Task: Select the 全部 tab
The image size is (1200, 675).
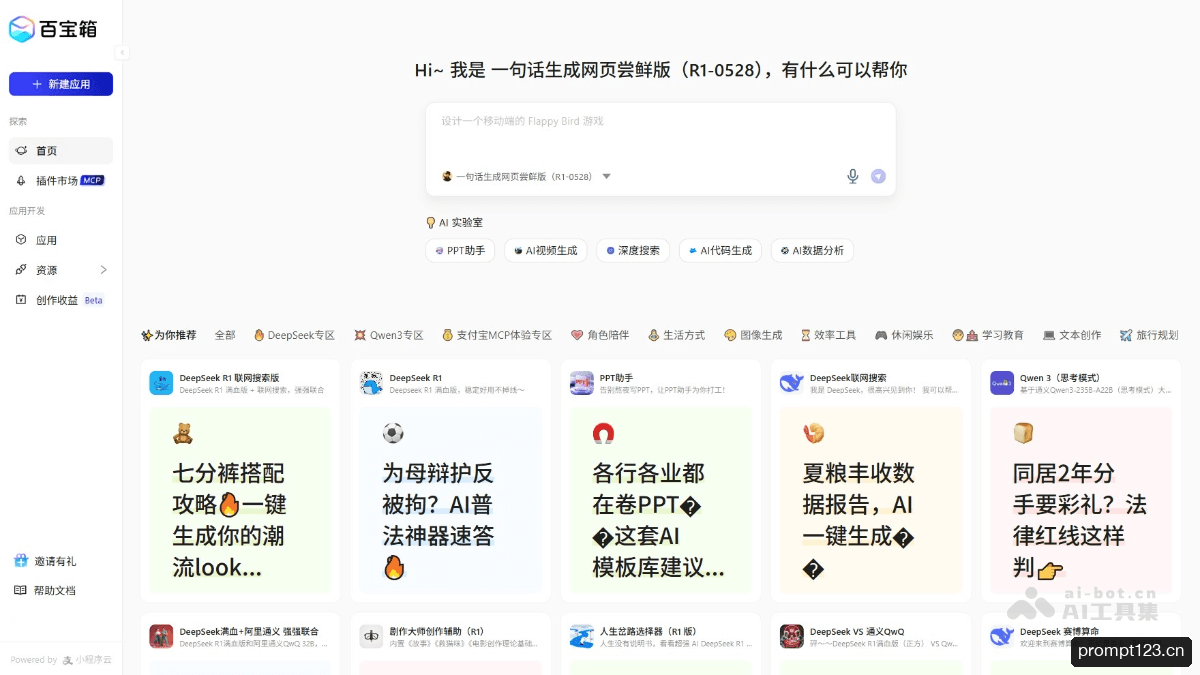Action: (225, 335)
